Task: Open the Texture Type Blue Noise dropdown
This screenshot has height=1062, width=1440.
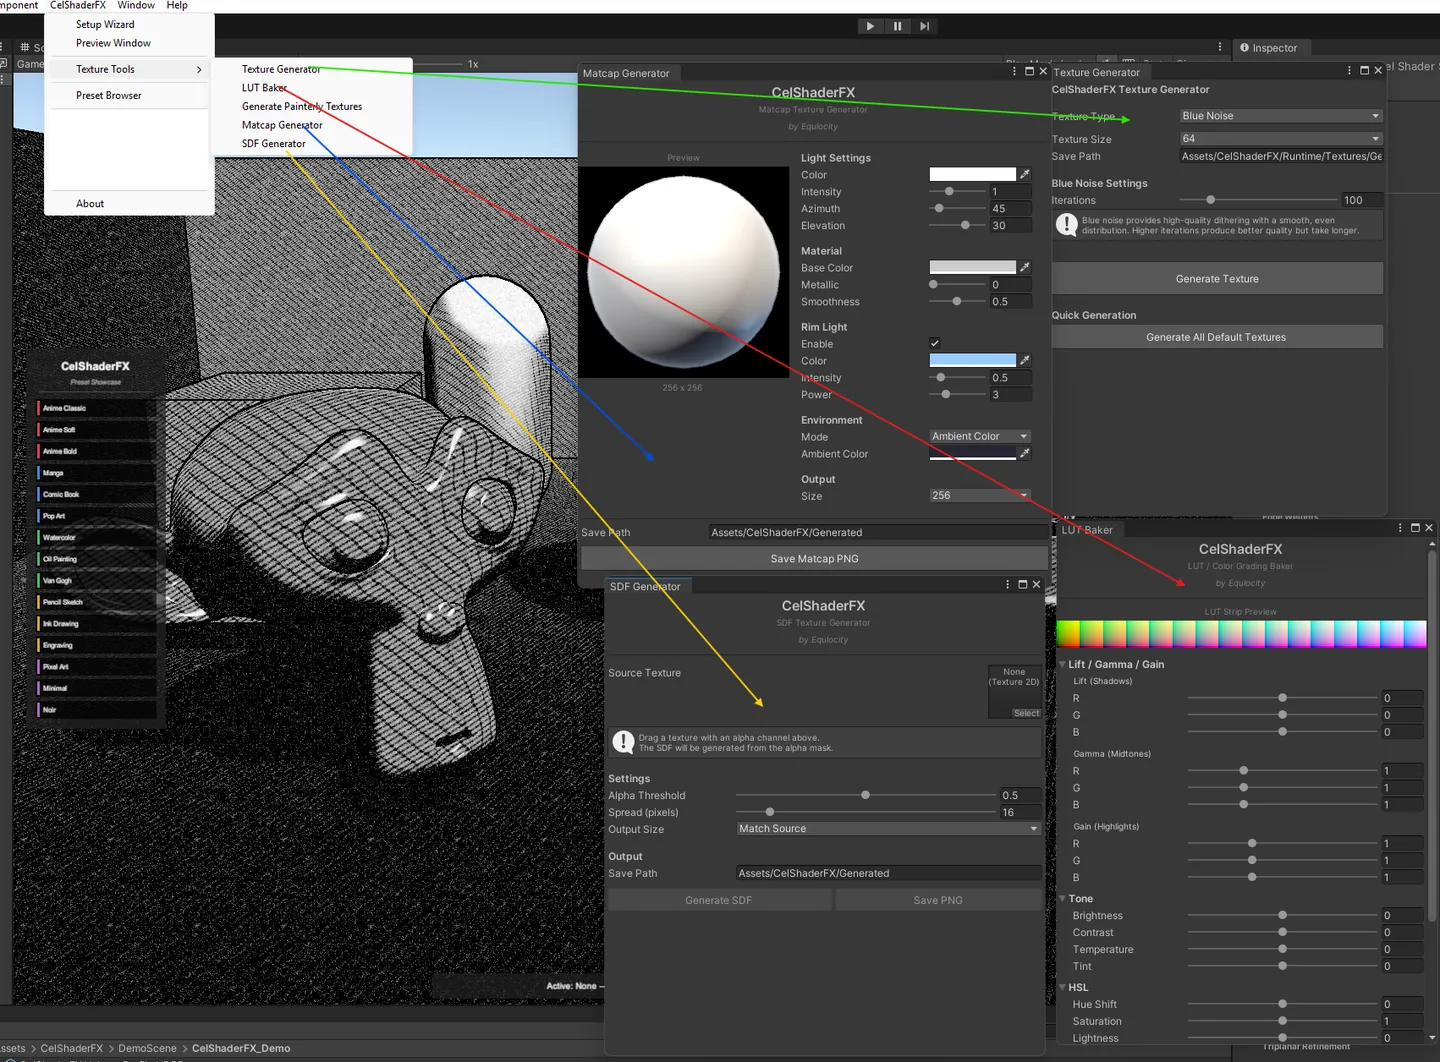Action: [x=1280, y=116]
